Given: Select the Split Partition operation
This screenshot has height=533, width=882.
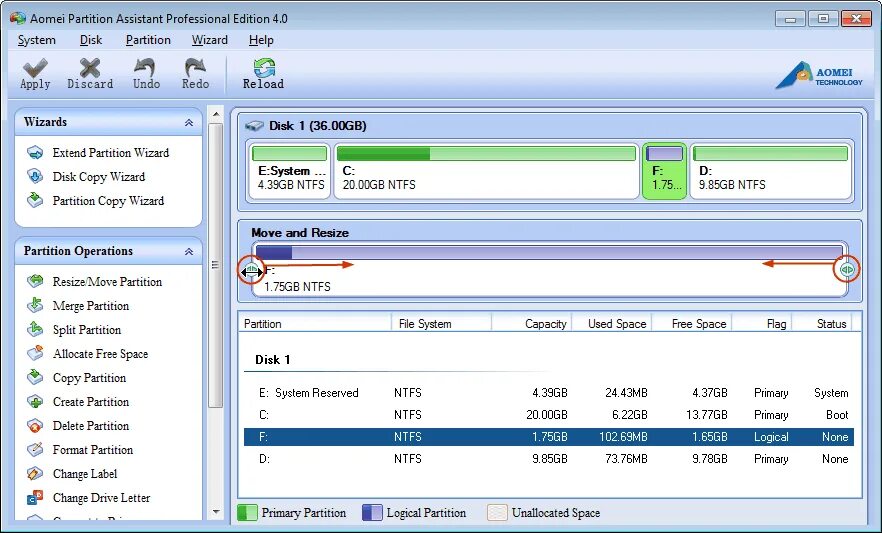Looking at the screenshot, I should coord(87,330).
